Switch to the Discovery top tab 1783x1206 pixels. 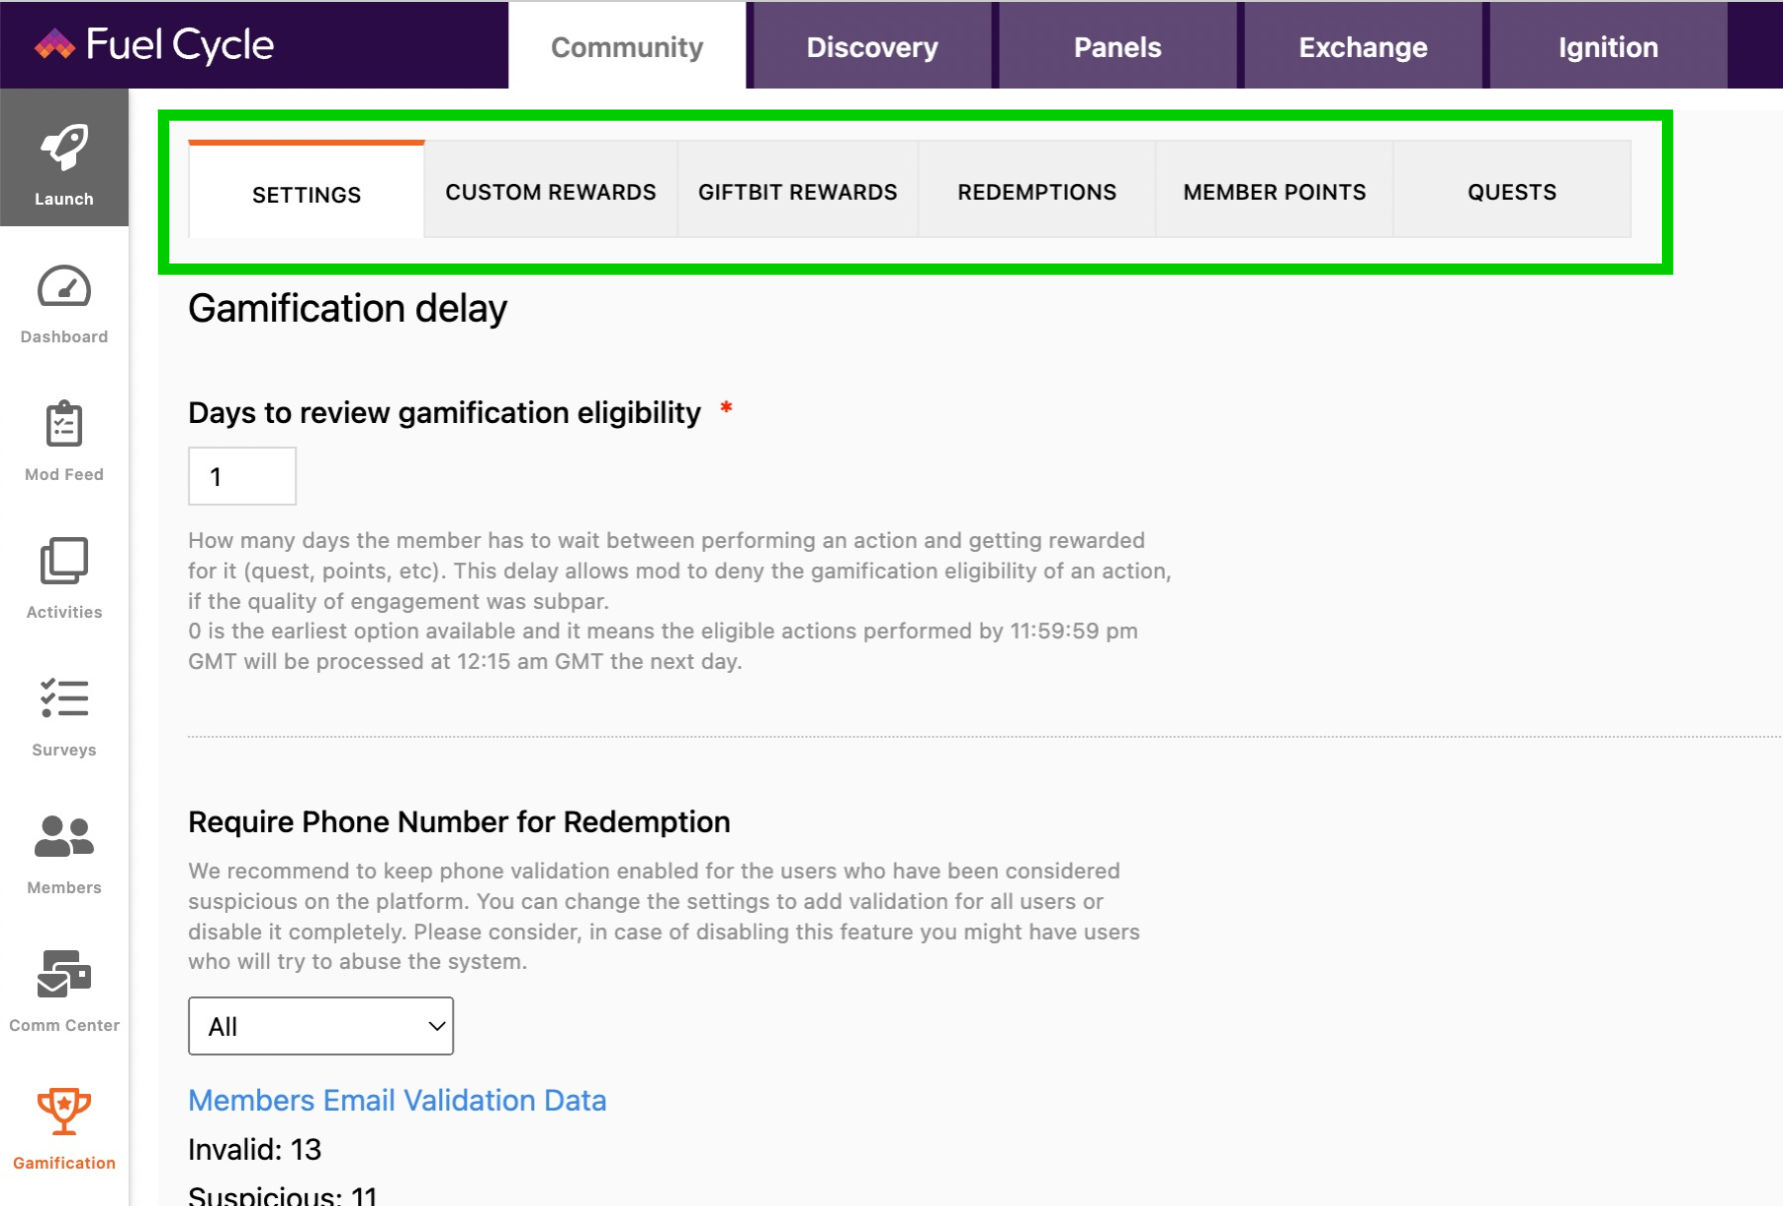872,46
